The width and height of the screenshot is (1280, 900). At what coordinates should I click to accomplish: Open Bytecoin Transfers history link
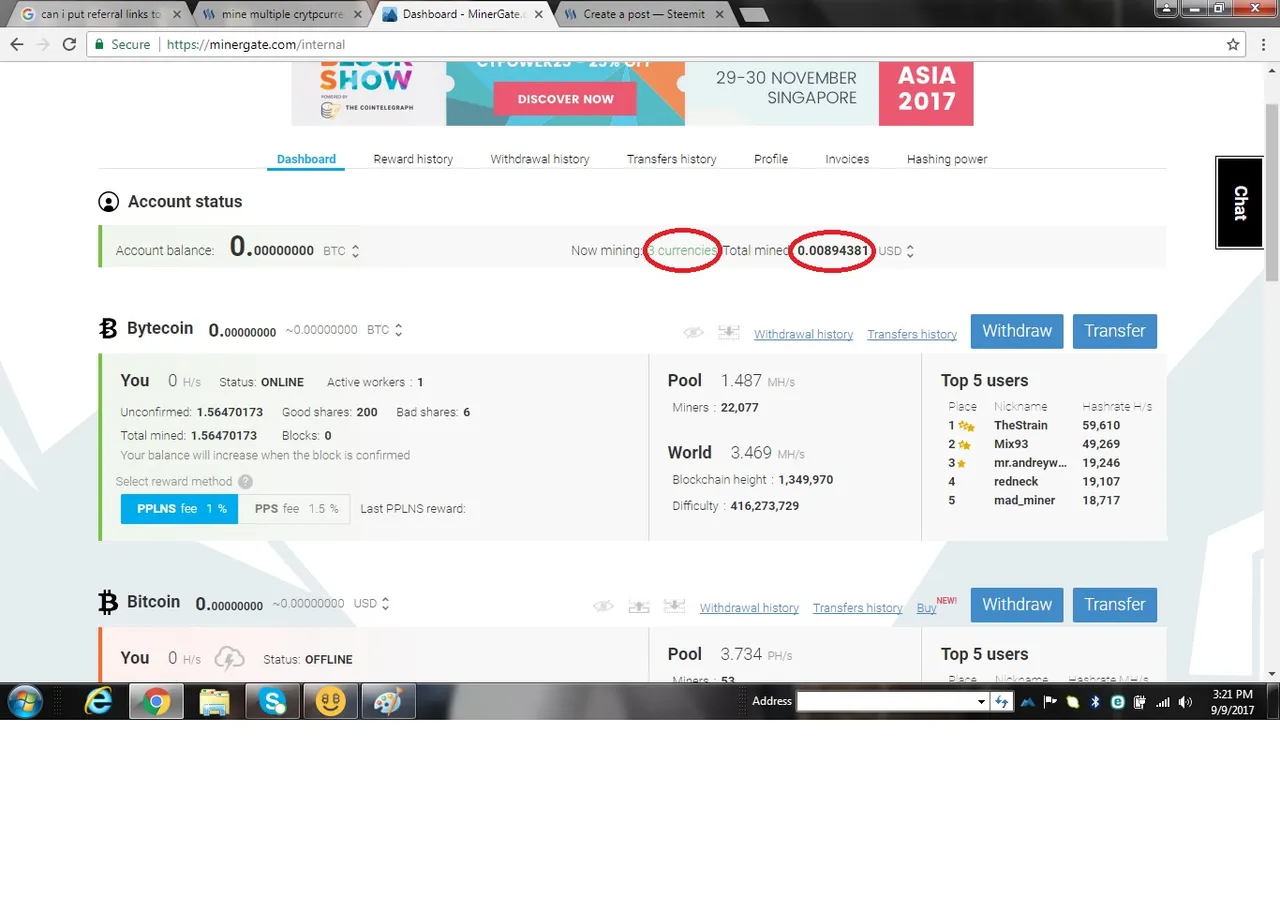(912, 334)
